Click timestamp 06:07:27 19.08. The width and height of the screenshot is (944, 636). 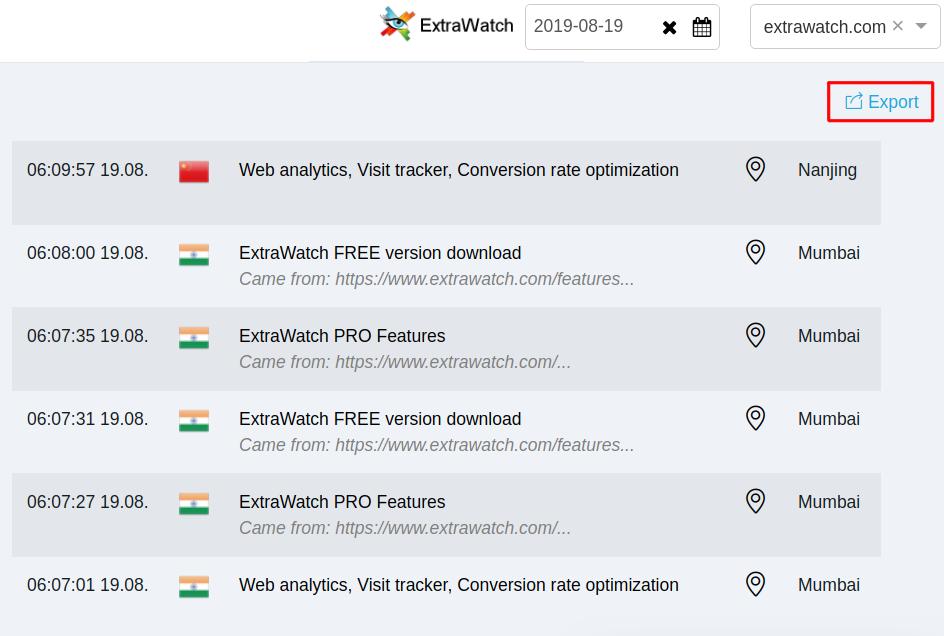pyautogui.click(x=87, y=503)
